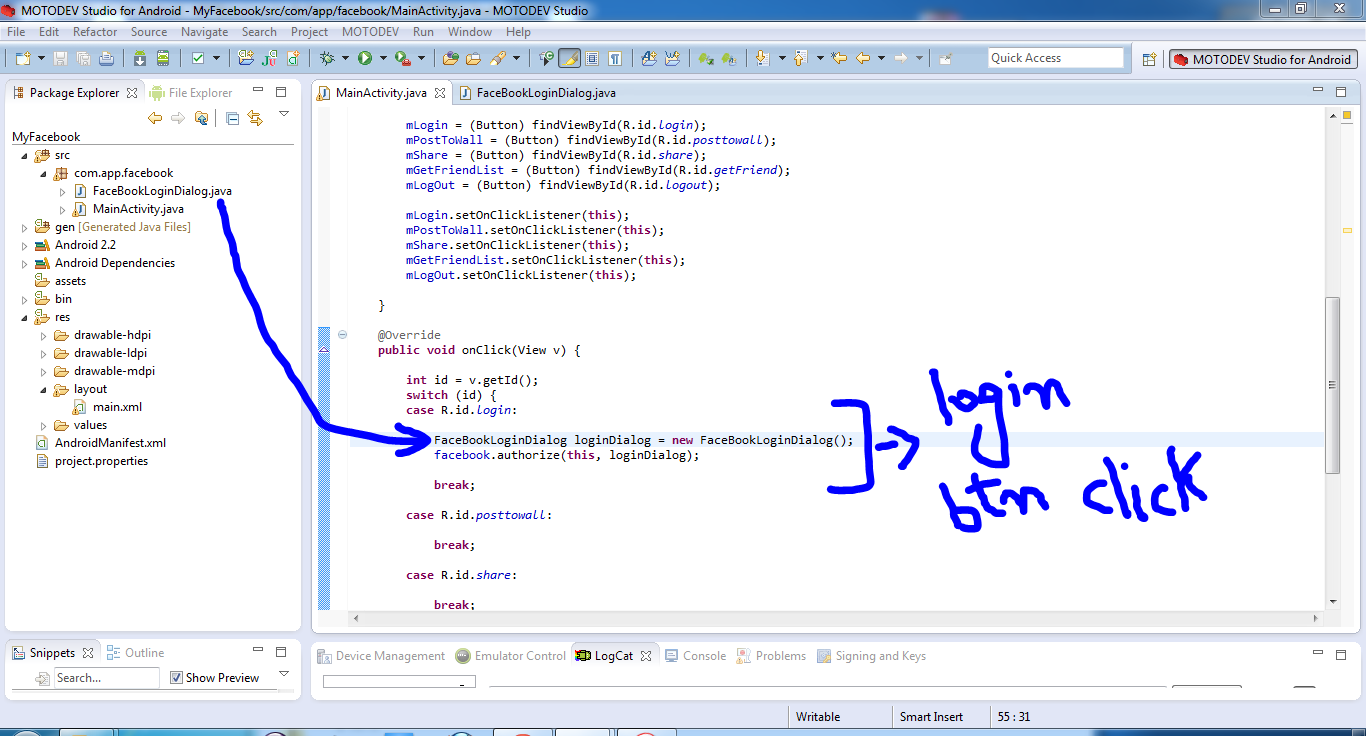Viewport: 1366px width, 736px height.
Task: Click the Open Task folder icon
Action: click(x=473, y=58)
